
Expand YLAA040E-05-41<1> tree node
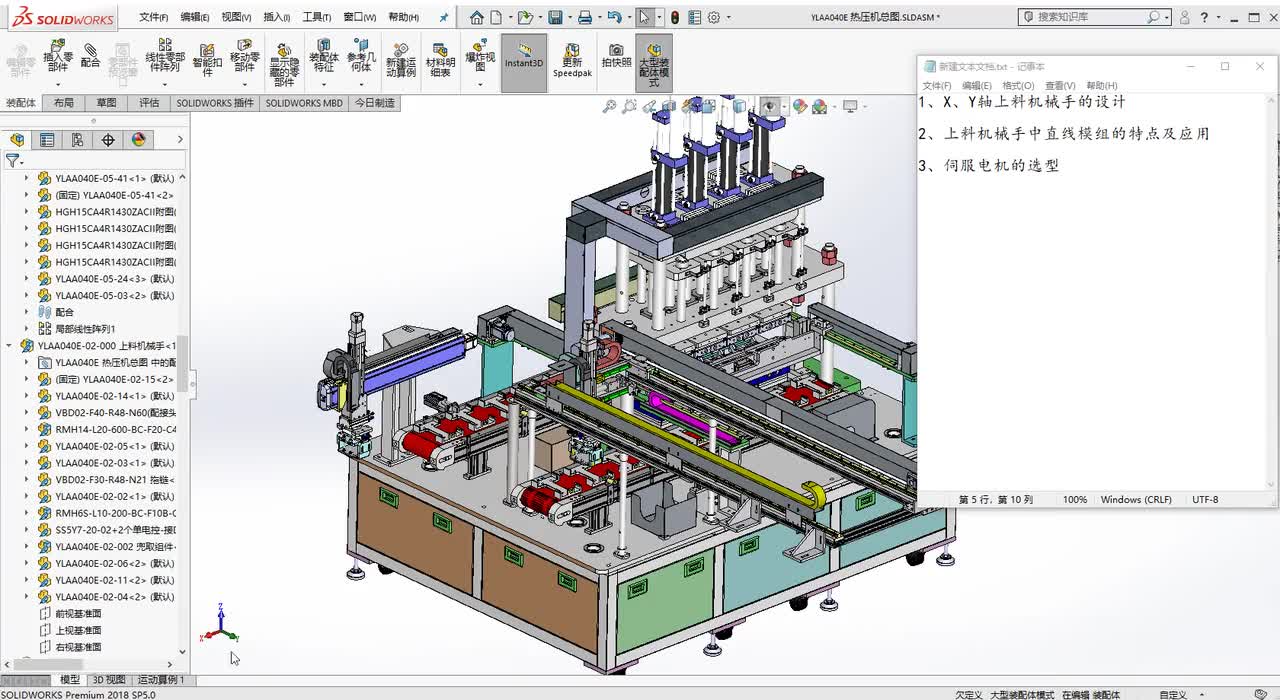pyautogui.click(x=27, y=178)
